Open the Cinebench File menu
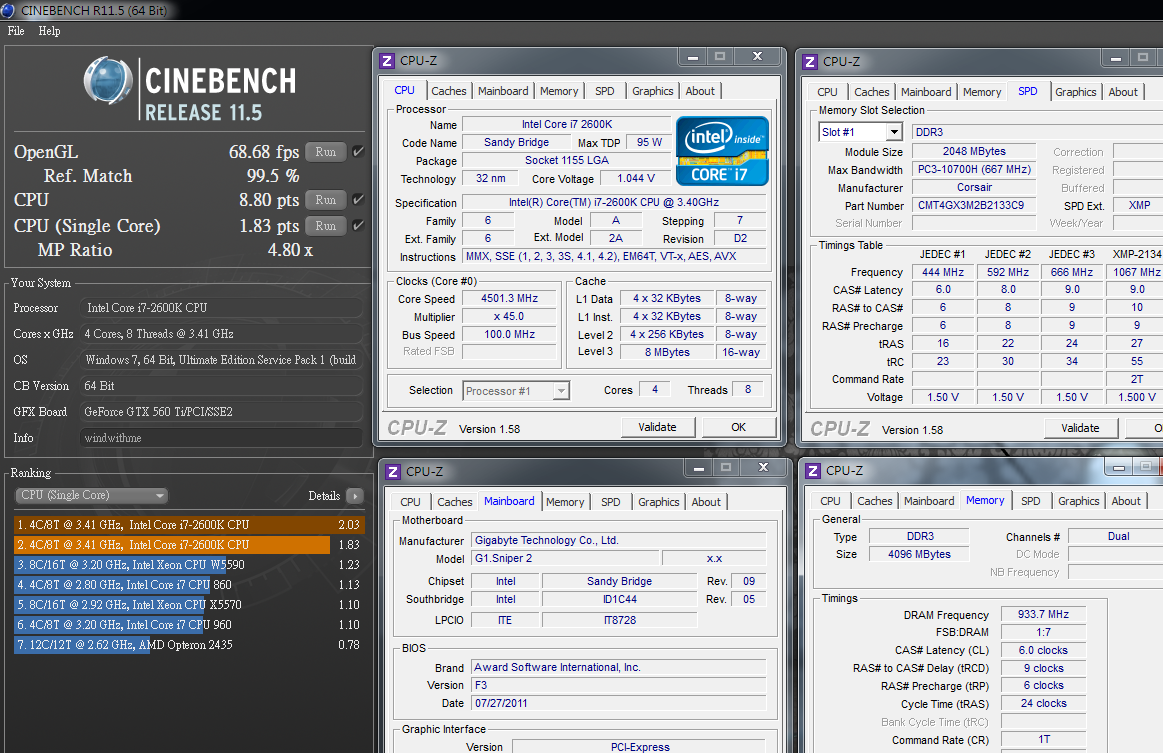Viewport: 1163px width, 753px height. (x=16, y=31)
